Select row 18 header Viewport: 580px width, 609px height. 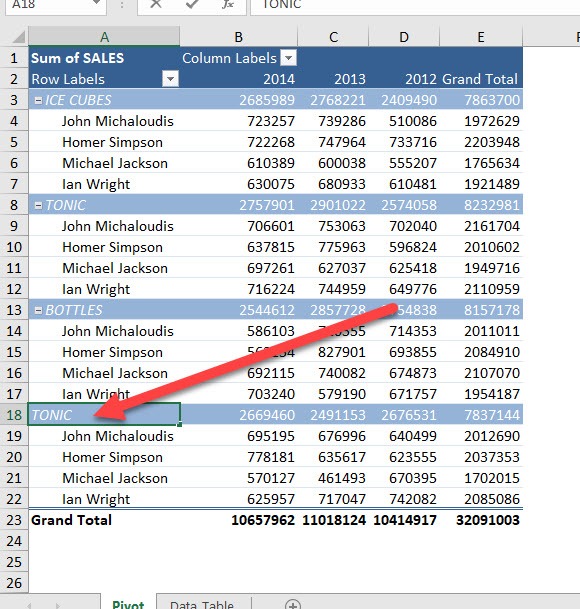[14, 415]
